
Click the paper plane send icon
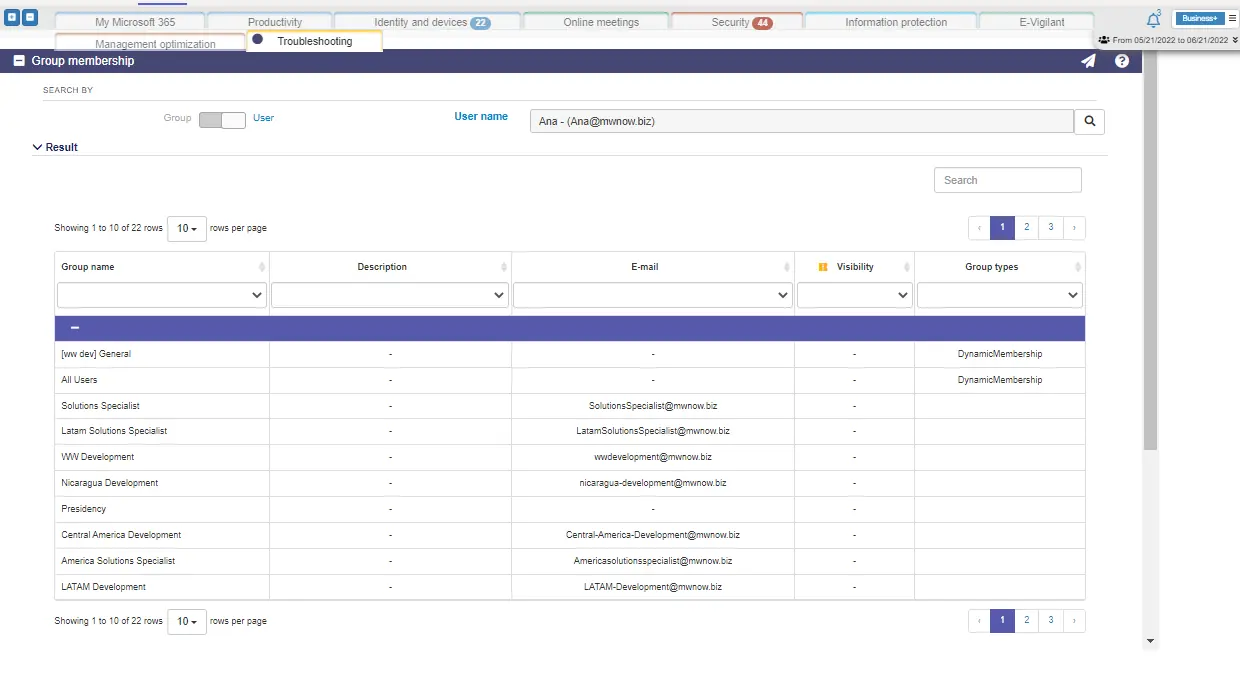[1088, 61]
